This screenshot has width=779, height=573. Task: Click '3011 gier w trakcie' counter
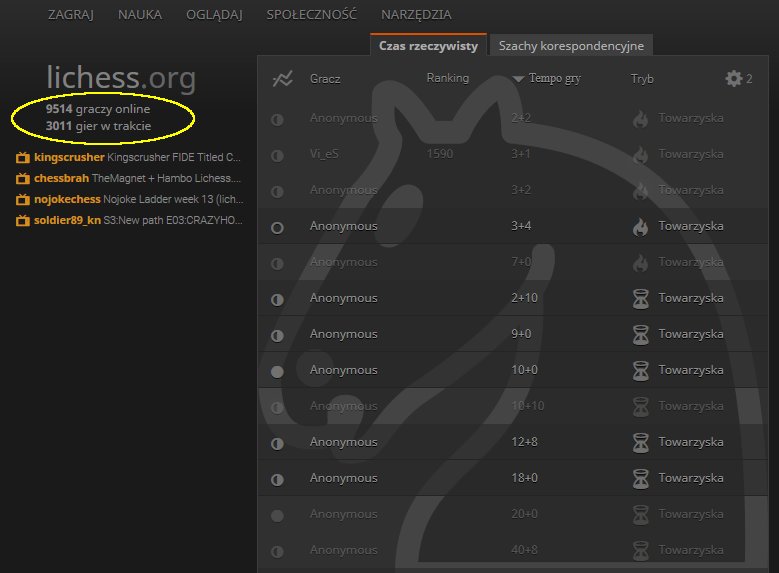point(98,126)
